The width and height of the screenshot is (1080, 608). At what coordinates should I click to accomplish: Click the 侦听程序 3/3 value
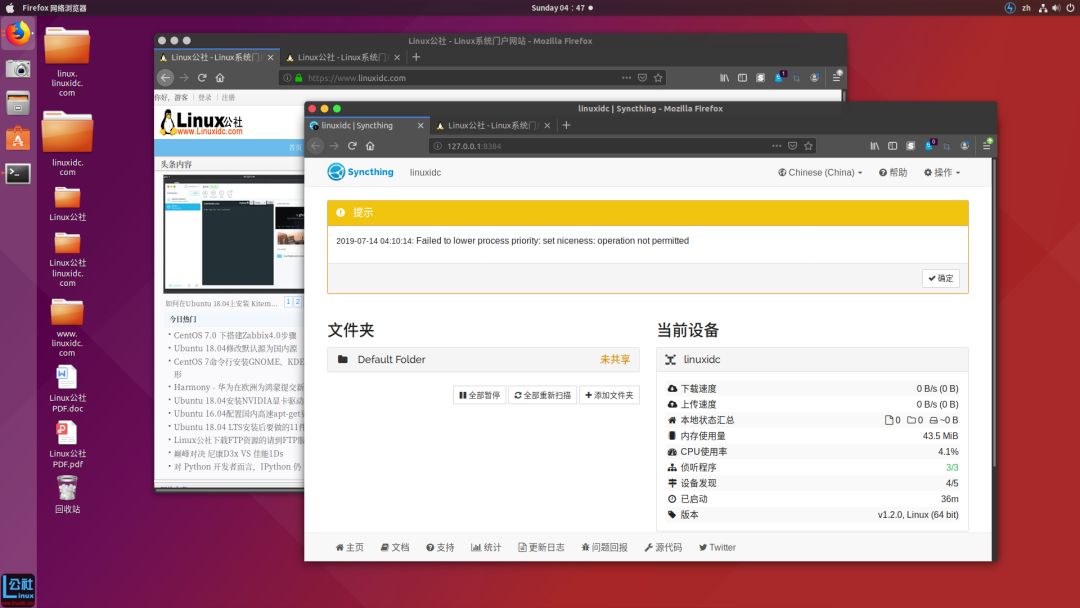coord(952,468)
